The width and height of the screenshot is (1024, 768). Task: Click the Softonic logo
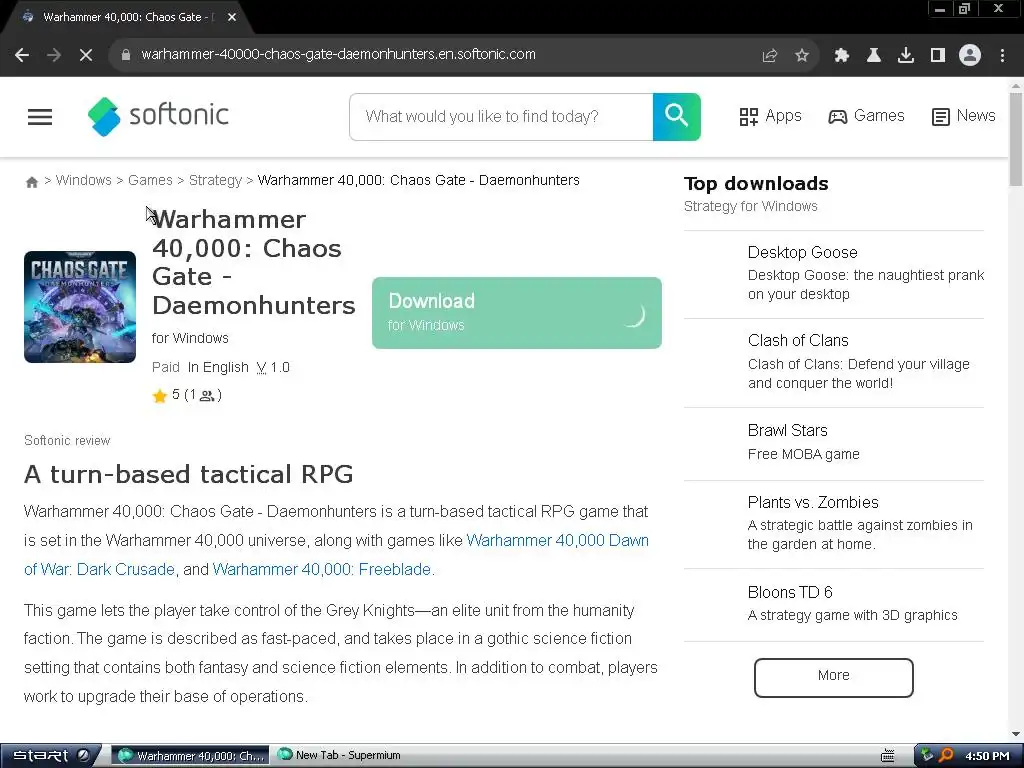[158, 116]
